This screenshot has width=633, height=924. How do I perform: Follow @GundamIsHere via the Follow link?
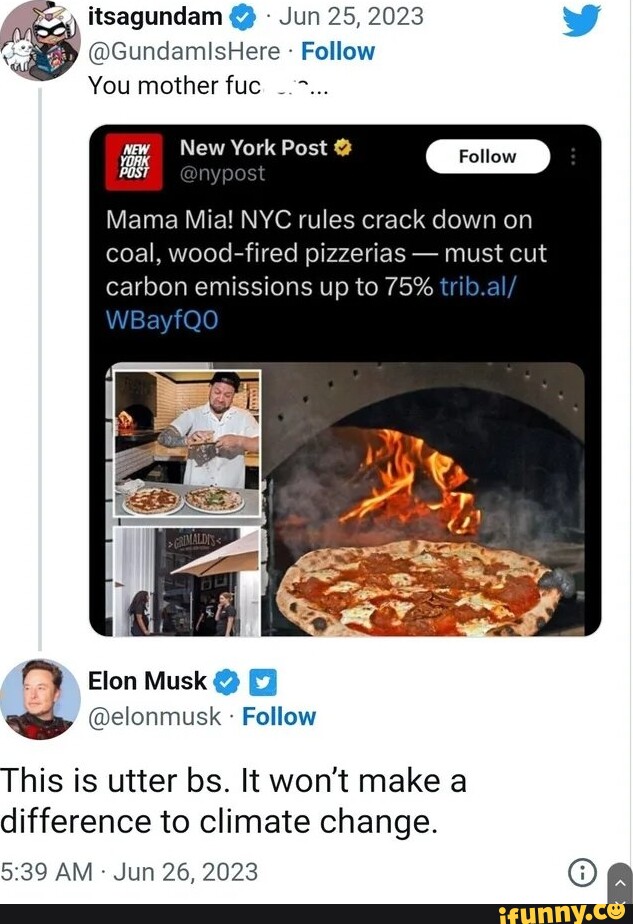pyautogui.click(x=338, y=51)
